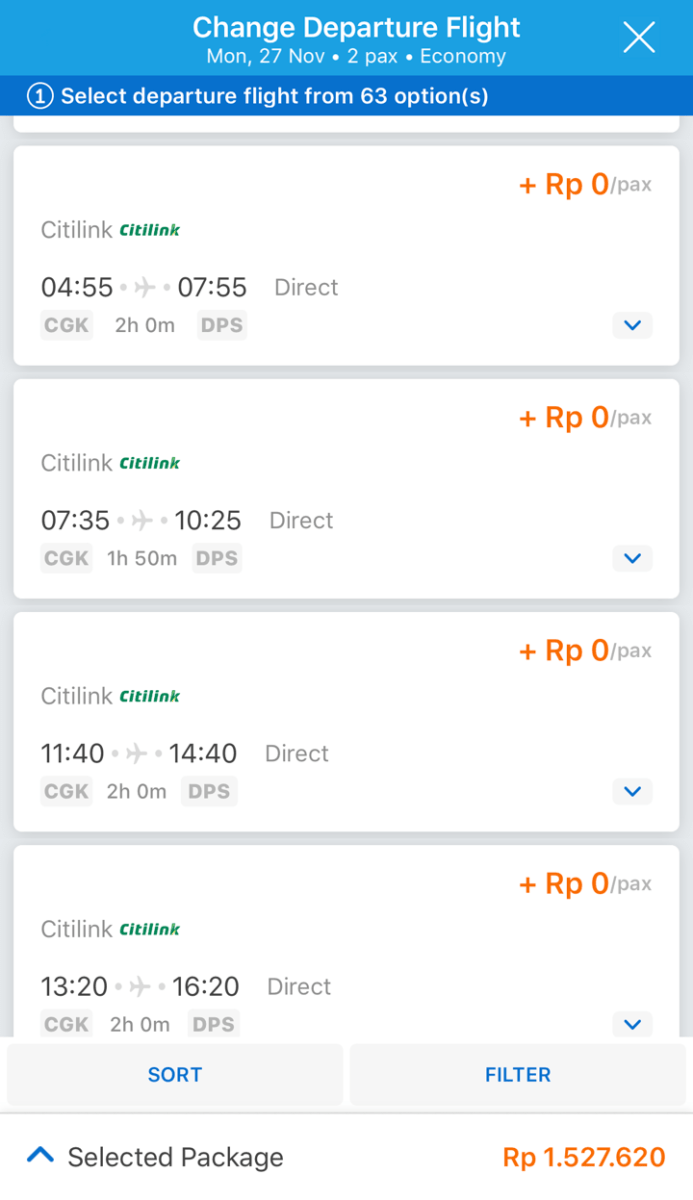Expand details of the 07:35 Citilink flight
Screen dimensions: 693x1200
click(632, 558)
